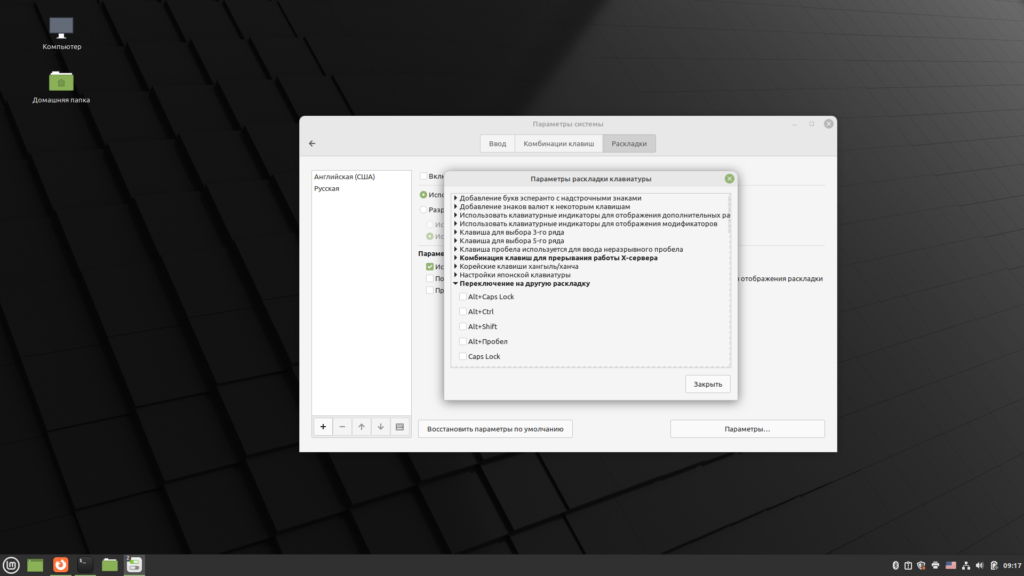Image resolution: width=1024 pixels, height=576 pixels.
Task: Enable the Alt+Shift checkbox
Action: tap(462, 327)
